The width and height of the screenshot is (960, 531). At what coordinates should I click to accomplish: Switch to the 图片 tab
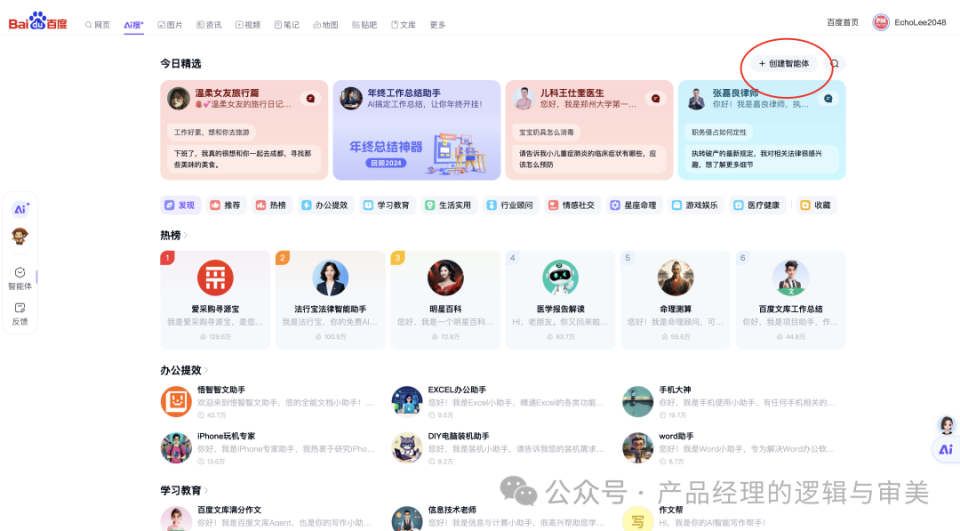click(170, 25)
